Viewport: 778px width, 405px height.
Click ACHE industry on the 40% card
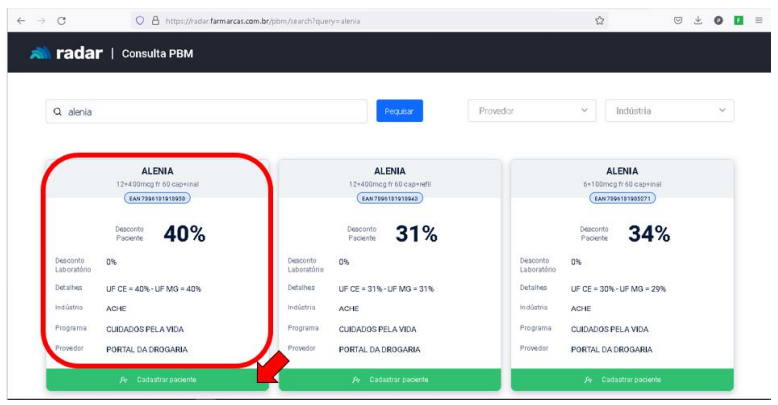[116, 309]
